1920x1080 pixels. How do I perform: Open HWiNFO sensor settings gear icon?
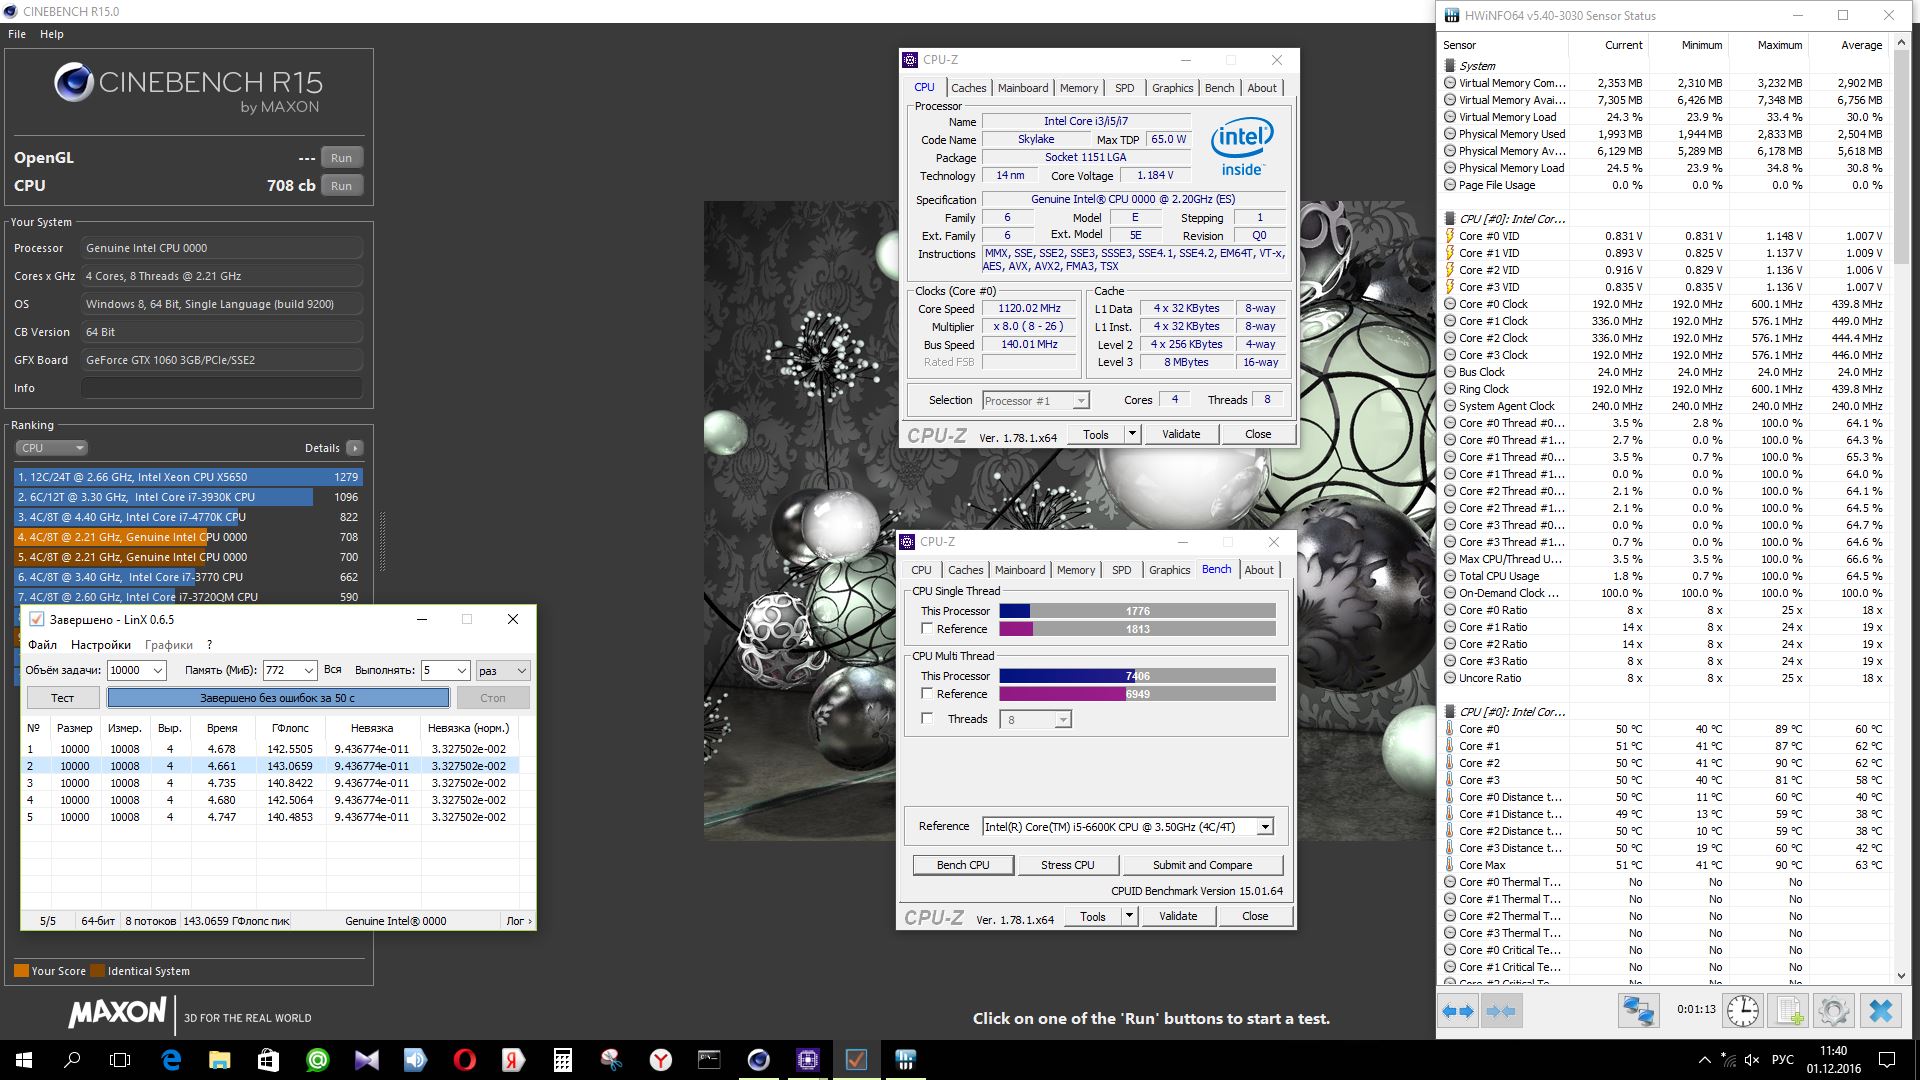click(1833, 1011)
